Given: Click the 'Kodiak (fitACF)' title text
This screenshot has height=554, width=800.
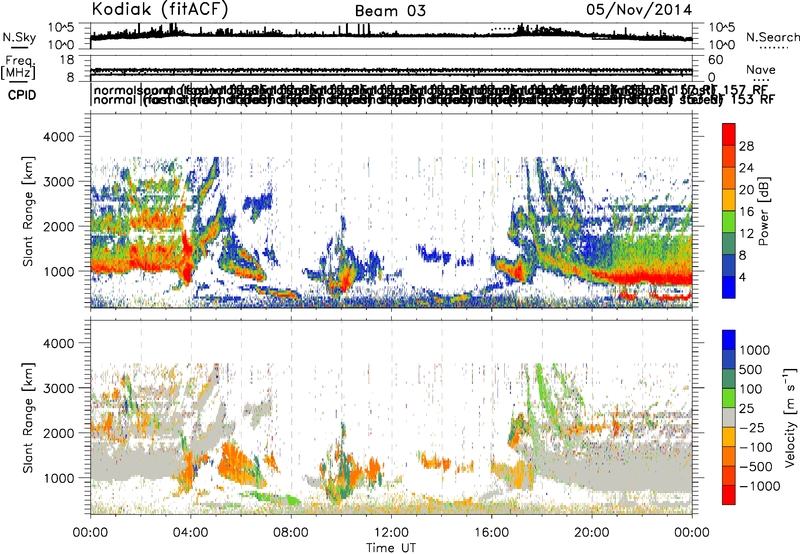Looking at the screenshot, I should pyautogui.click(x=160, y=9).
